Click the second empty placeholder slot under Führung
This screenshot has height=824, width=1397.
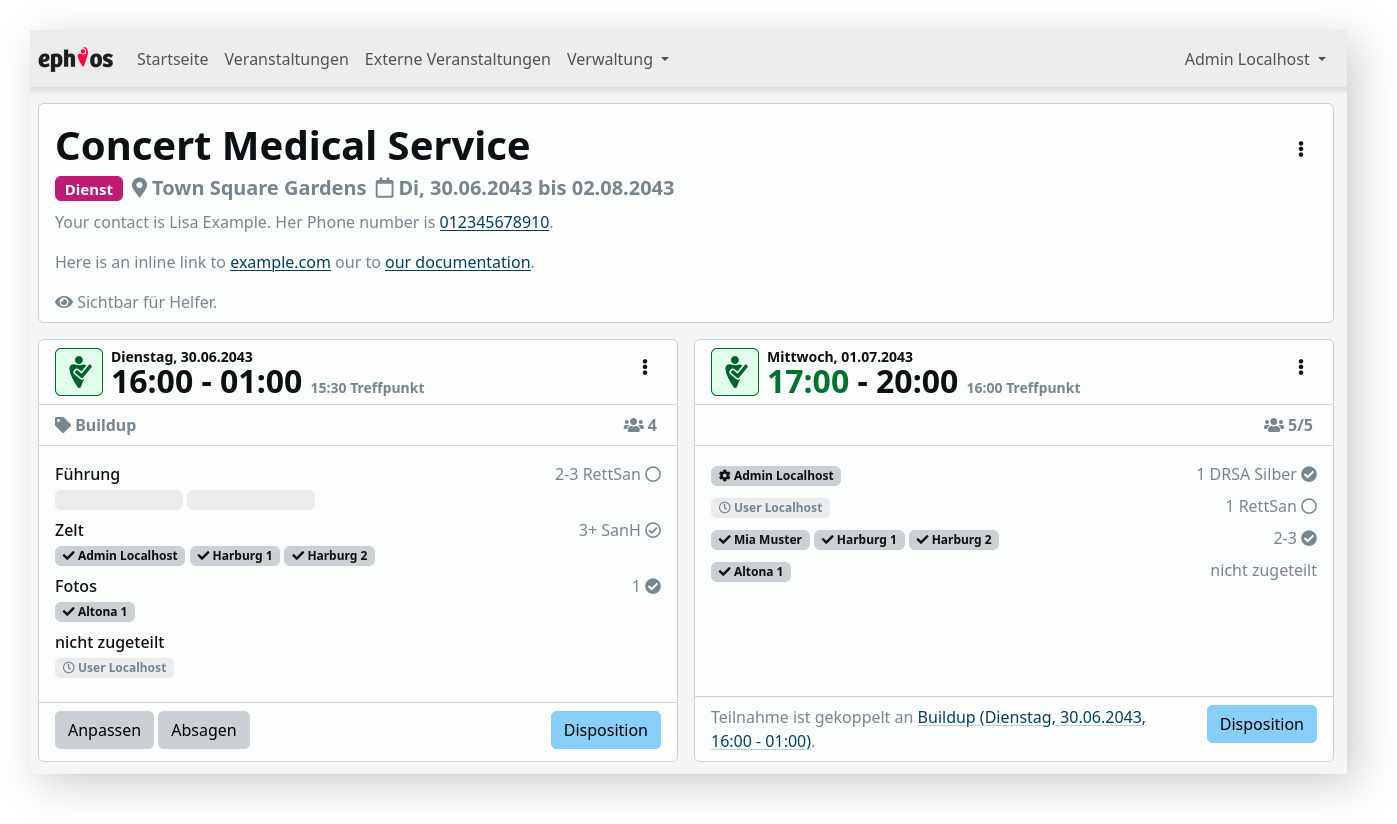[251, 500]
